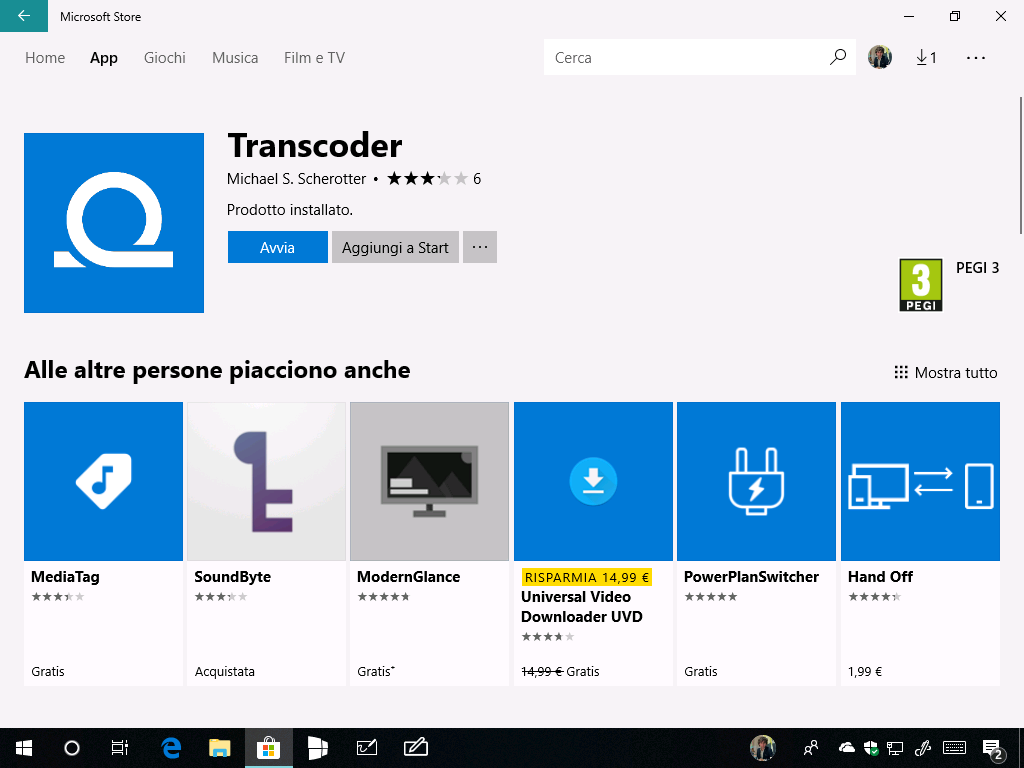
Task: Open Cortana circle in taskbar
Action: point(72,748)
